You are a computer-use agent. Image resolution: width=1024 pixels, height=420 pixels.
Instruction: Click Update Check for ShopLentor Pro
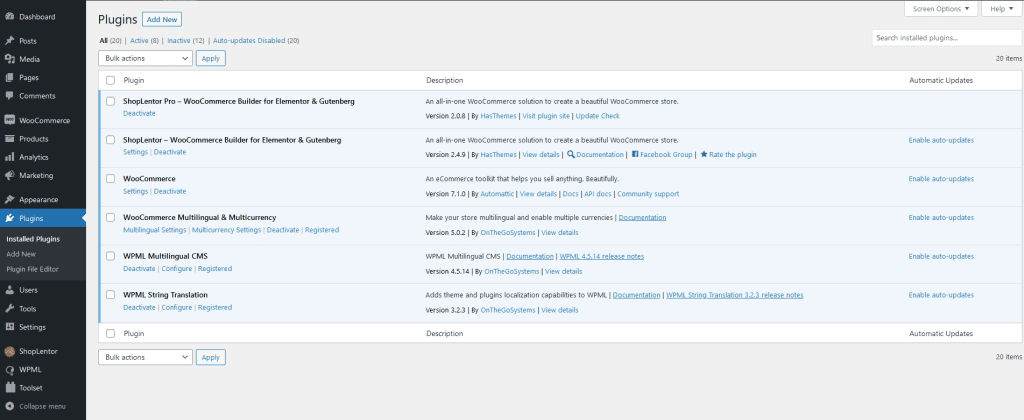(x=598, y=116)
